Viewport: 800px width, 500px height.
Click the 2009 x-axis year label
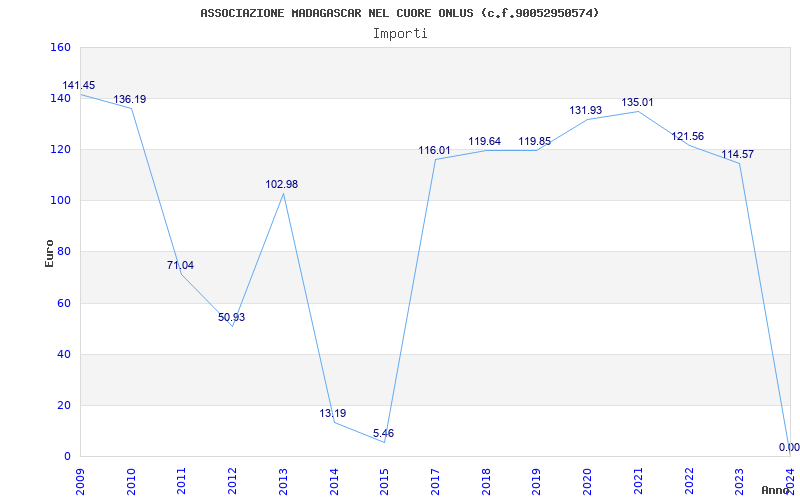(80, 482)
